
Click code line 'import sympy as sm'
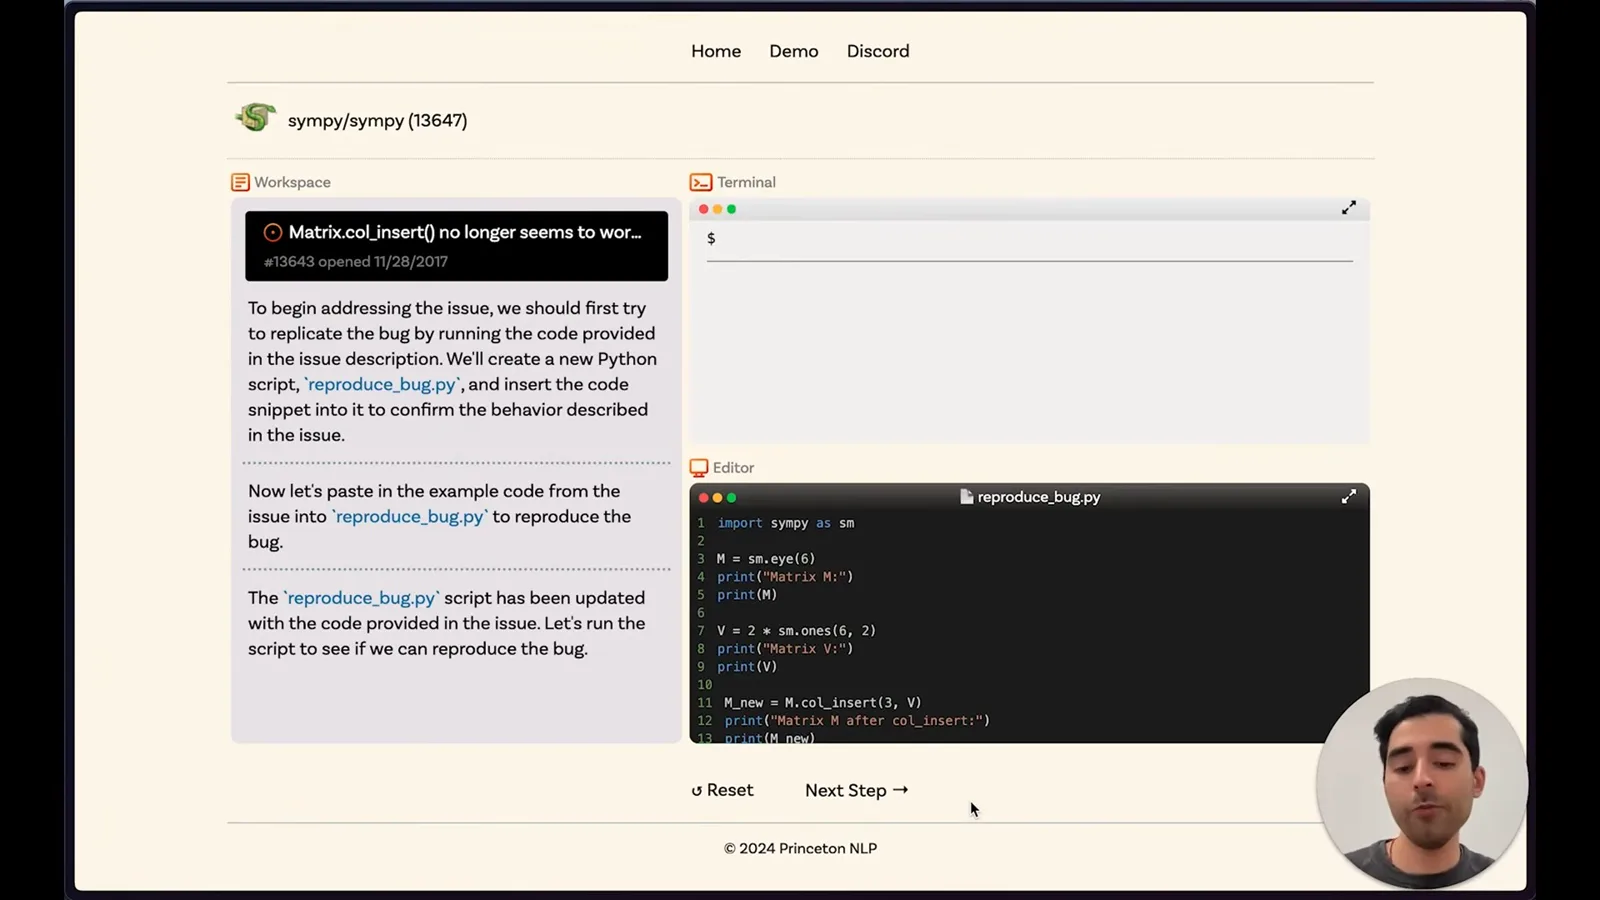coord(785,523)
